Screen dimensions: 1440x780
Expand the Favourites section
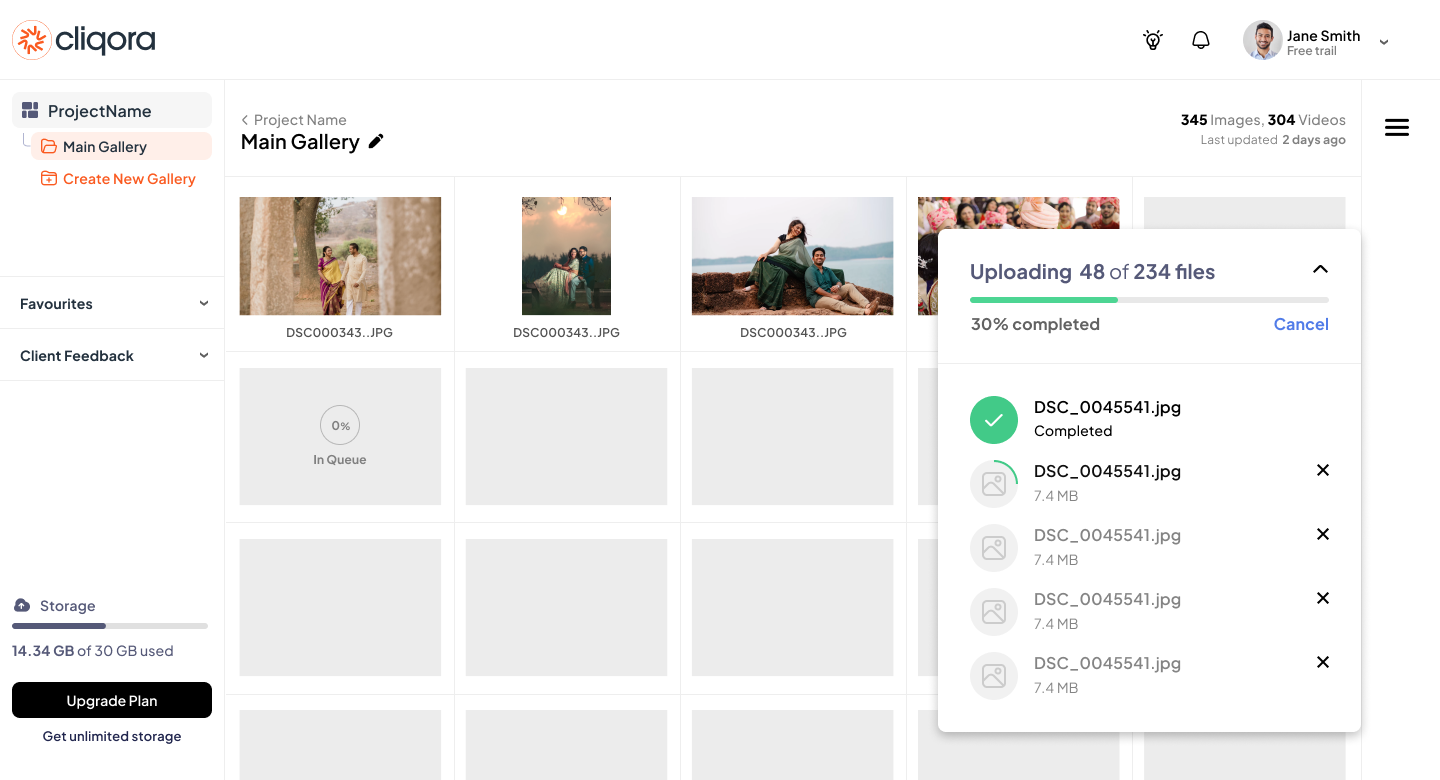pos(112,304)
